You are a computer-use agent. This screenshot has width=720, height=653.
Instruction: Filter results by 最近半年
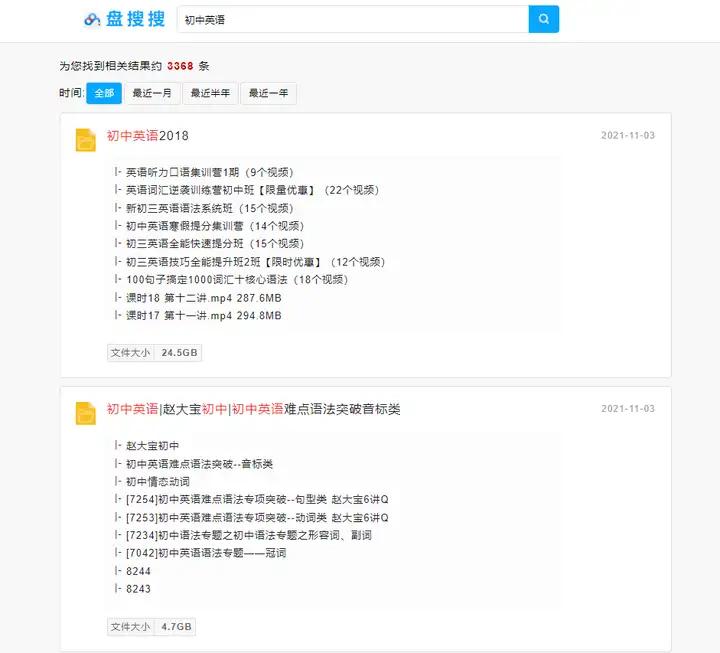click(x=210, y=93)
